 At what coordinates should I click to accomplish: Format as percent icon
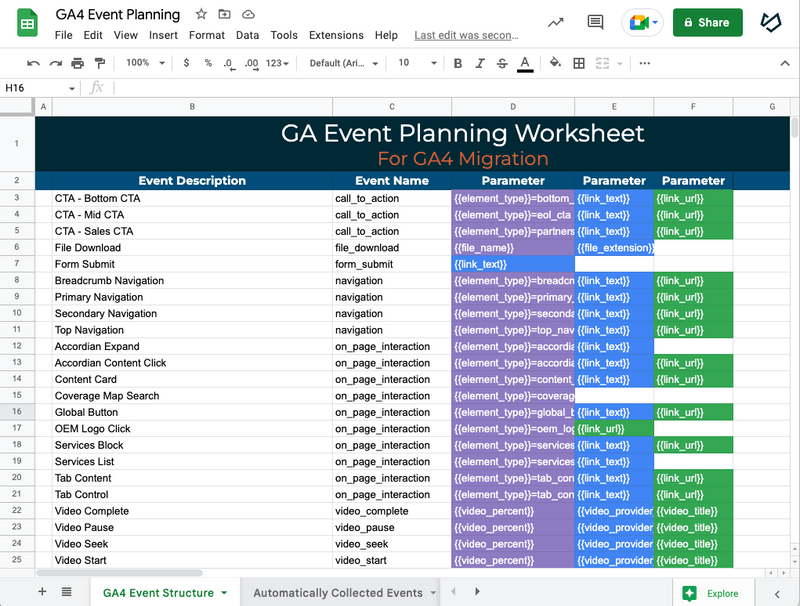tap(208, 63)
